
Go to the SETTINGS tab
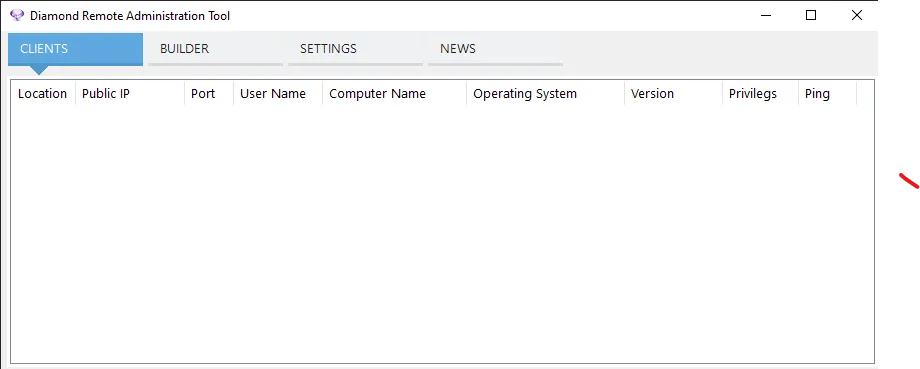click(x=355, y=49)
